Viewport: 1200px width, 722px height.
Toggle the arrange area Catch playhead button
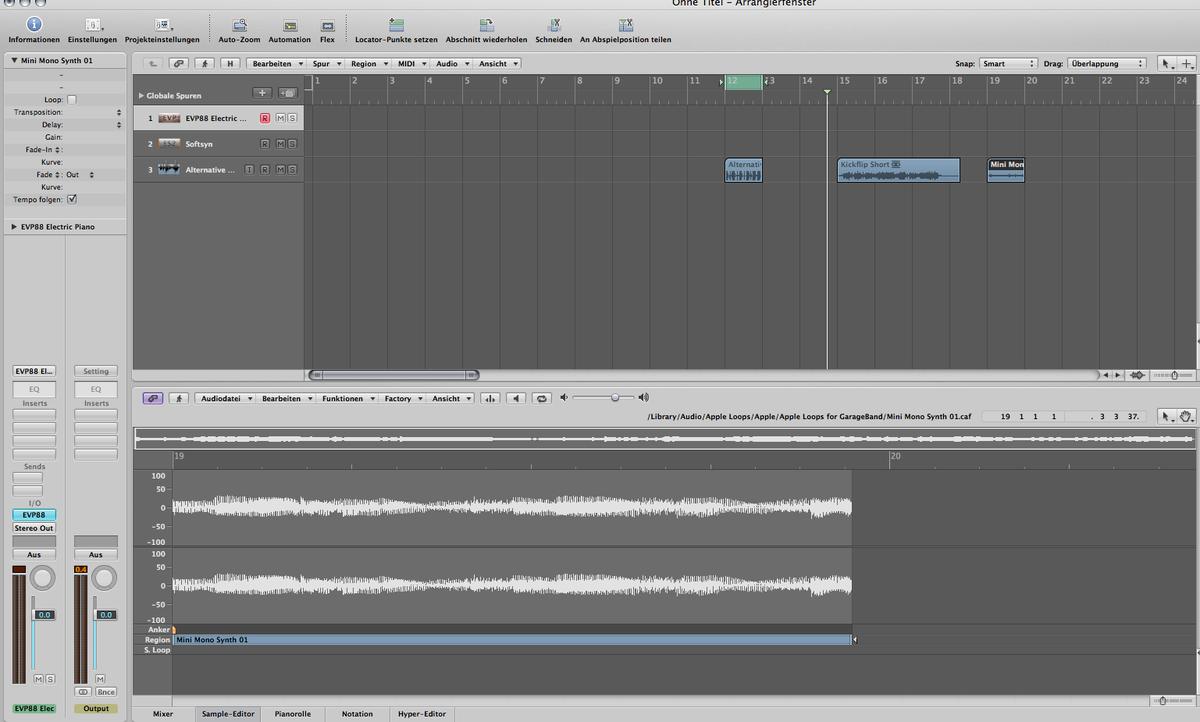click(x=205, y=63)
